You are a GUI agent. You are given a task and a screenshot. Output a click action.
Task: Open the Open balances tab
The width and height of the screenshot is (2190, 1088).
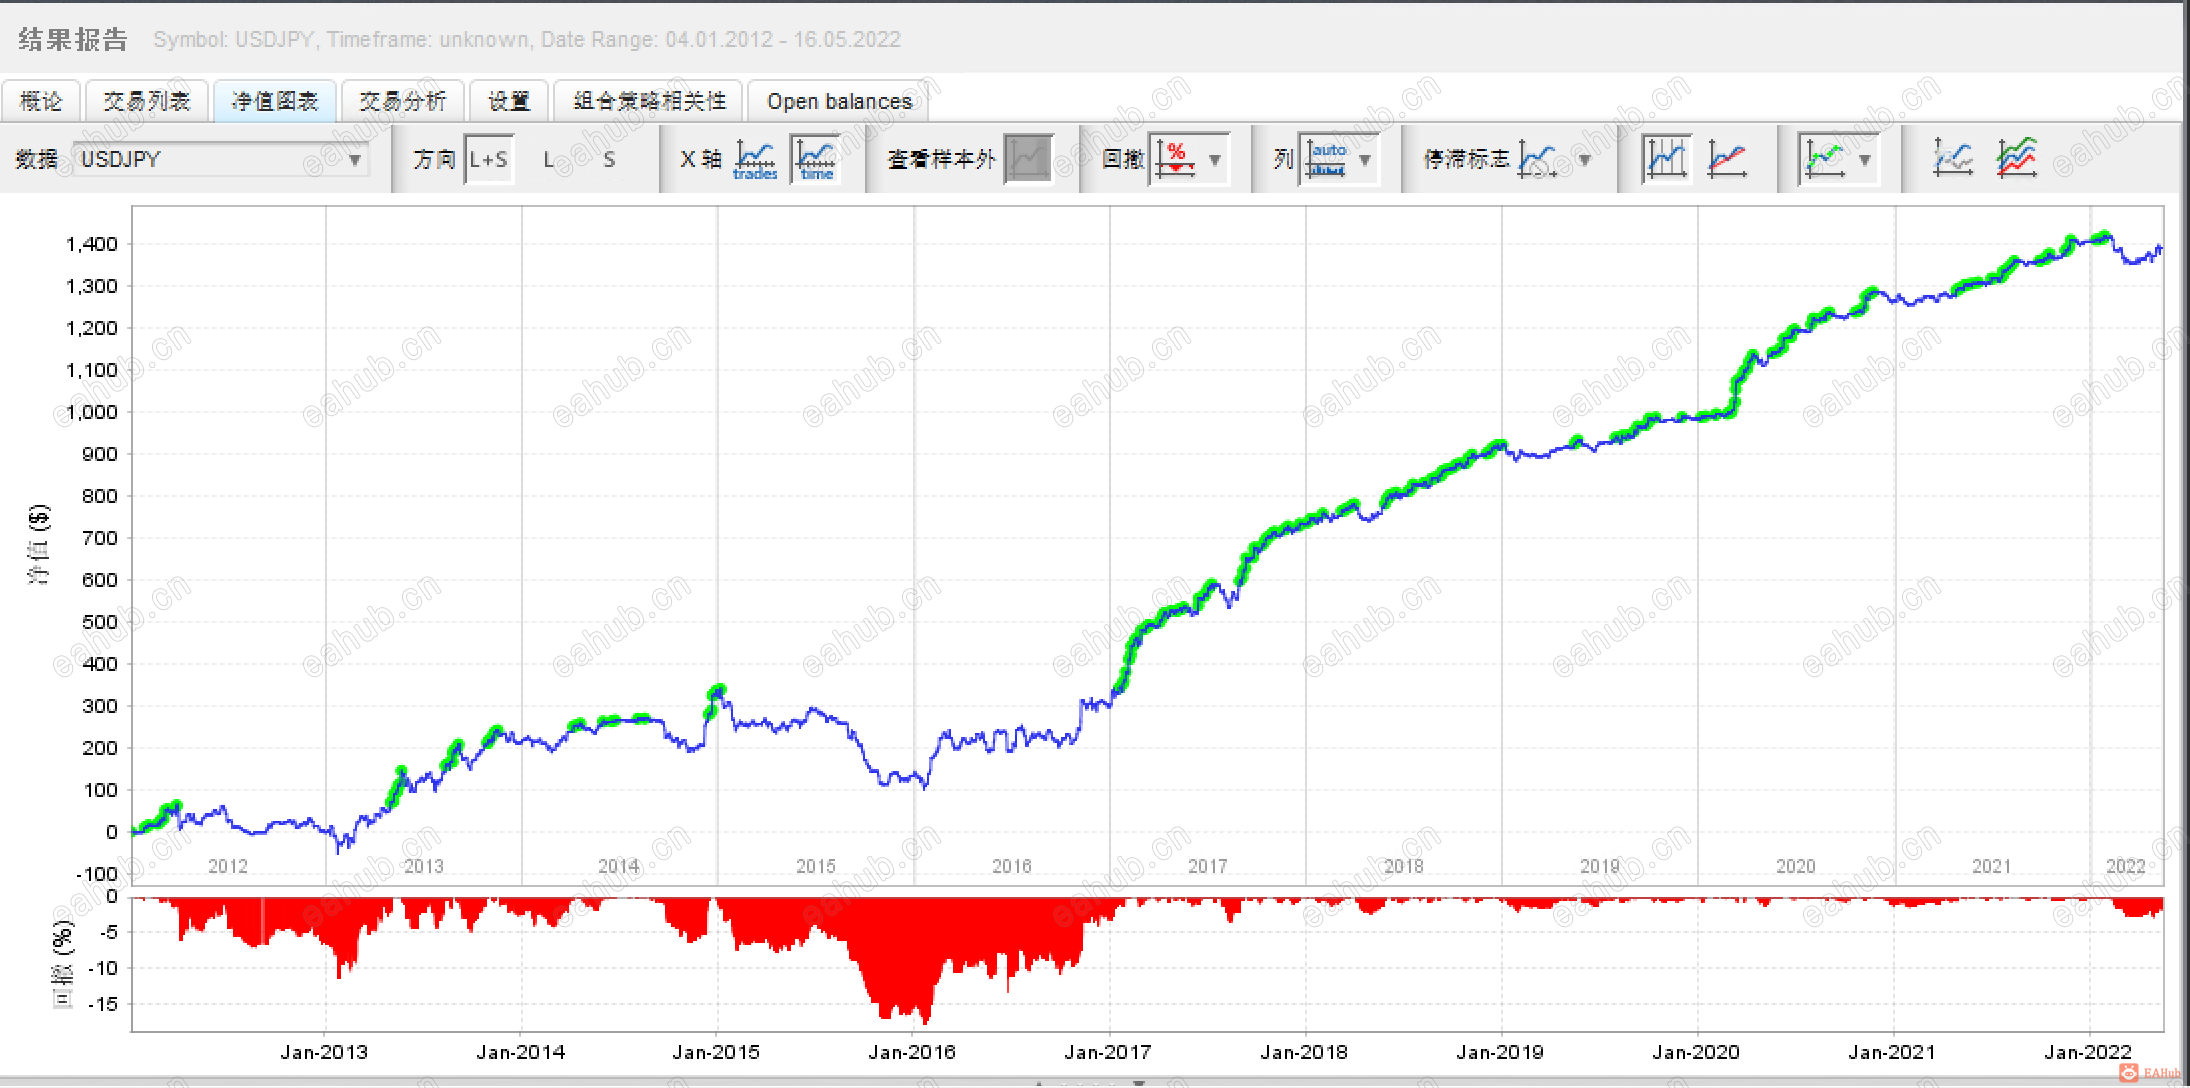click(x=839, y=101)
